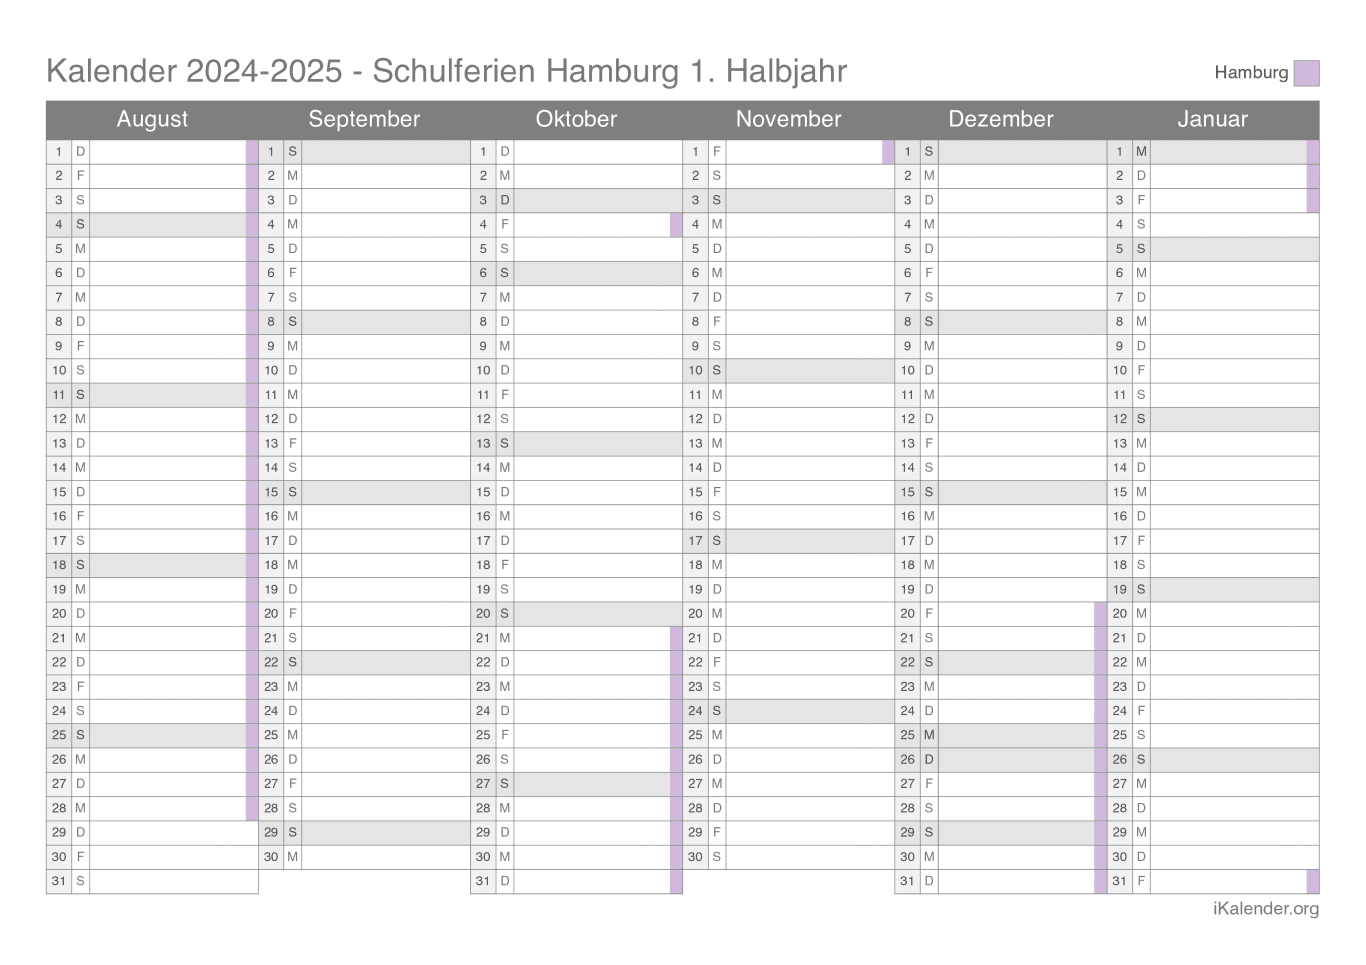Click day number 31 in Oktober
The image size is (1366, 965).
point(483,881)
